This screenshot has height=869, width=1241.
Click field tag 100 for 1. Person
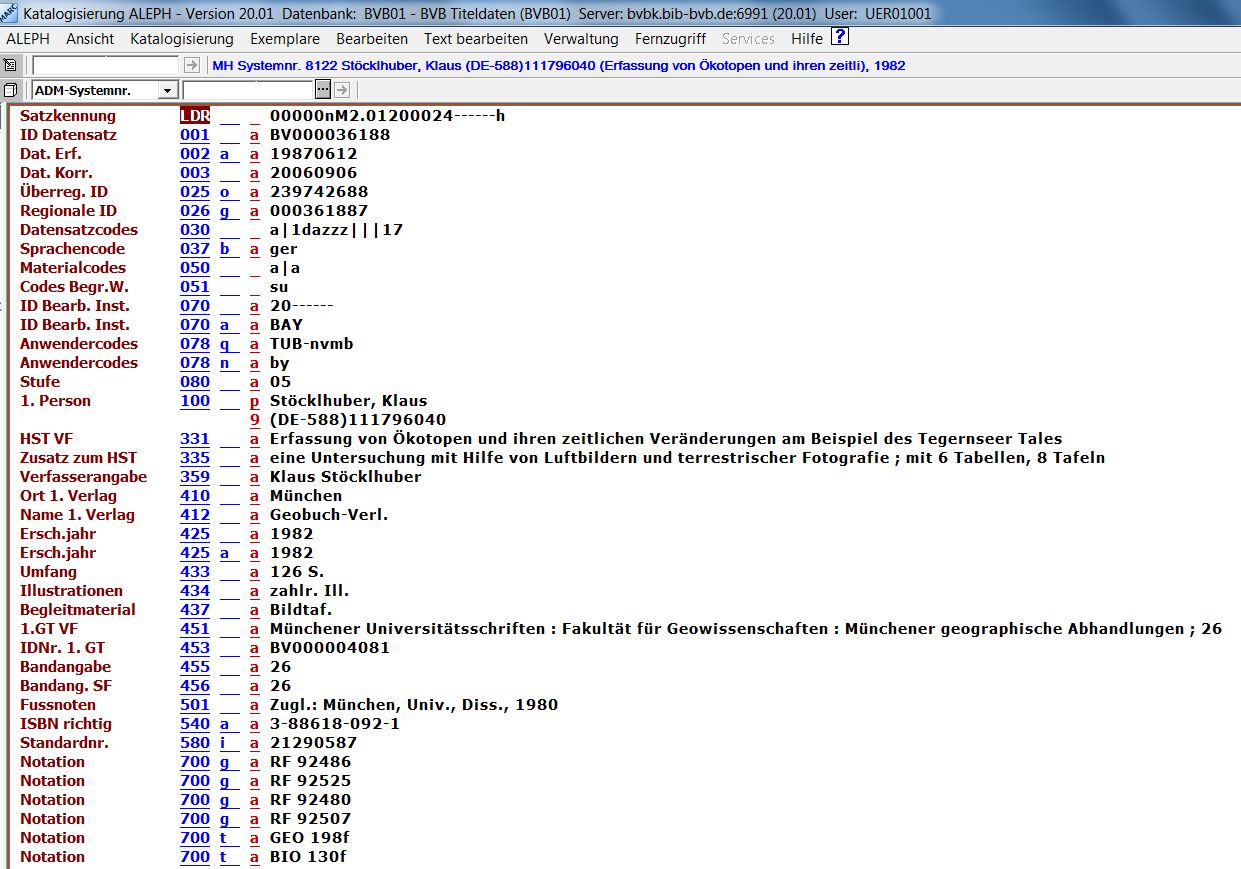(x=195, y=401)
